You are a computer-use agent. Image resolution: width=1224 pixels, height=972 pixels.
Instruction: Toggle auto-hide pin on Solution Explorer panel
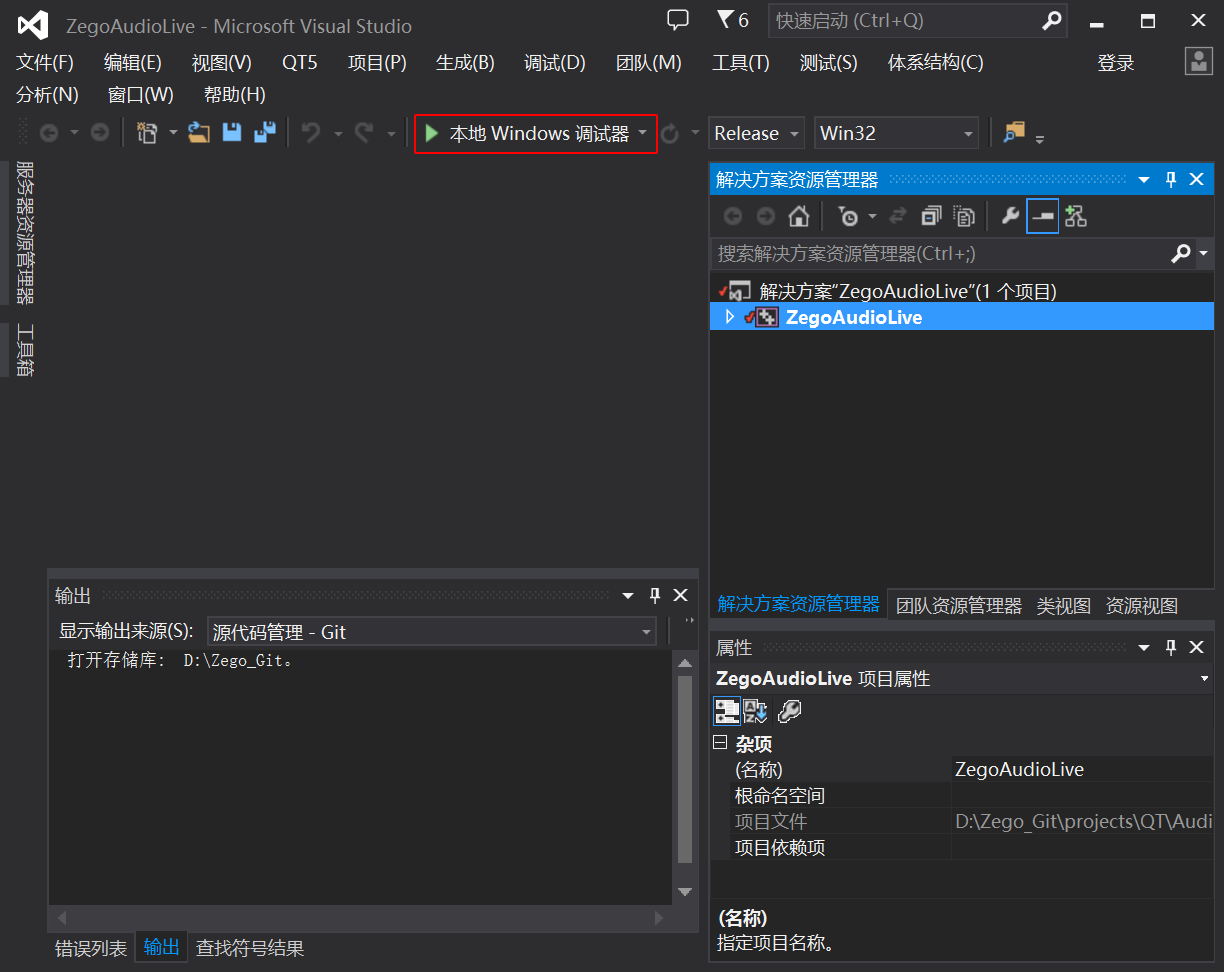coord(1171,179)
